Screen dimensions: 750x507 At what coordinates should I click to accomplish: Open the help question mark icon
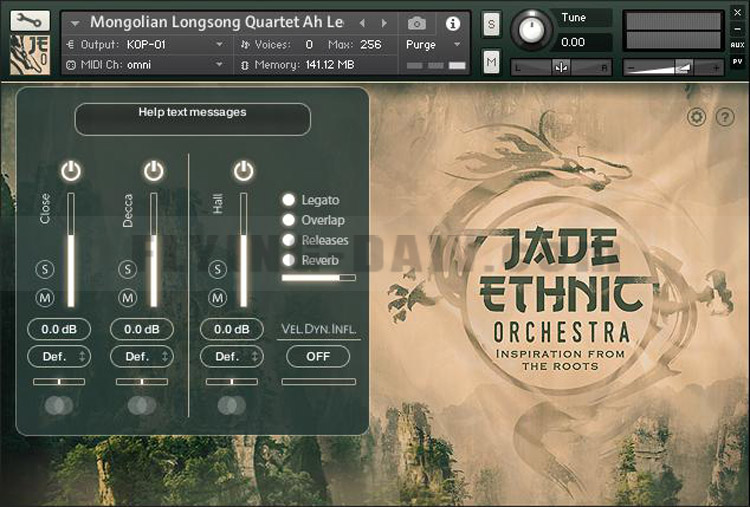tap(725, 117)
